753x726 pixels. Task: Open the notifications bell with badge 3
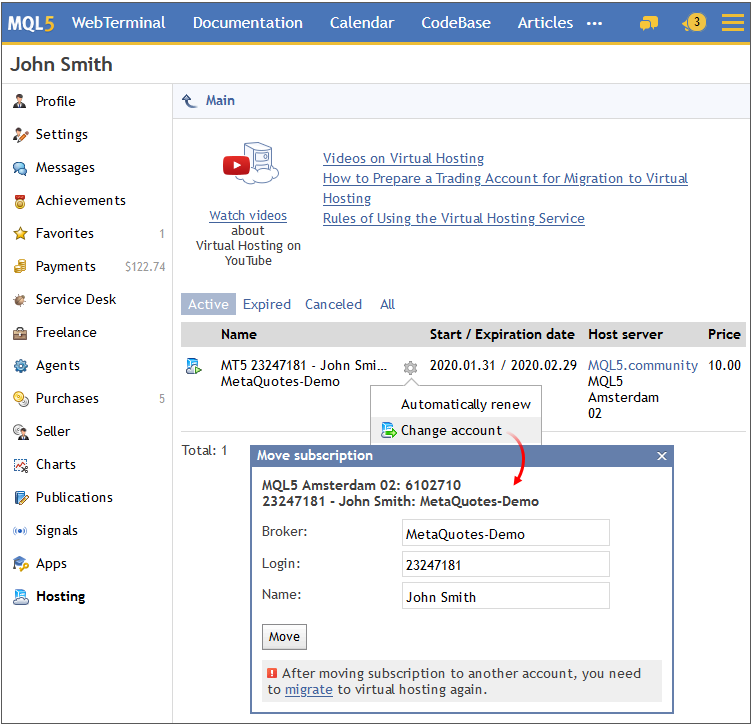694,22
